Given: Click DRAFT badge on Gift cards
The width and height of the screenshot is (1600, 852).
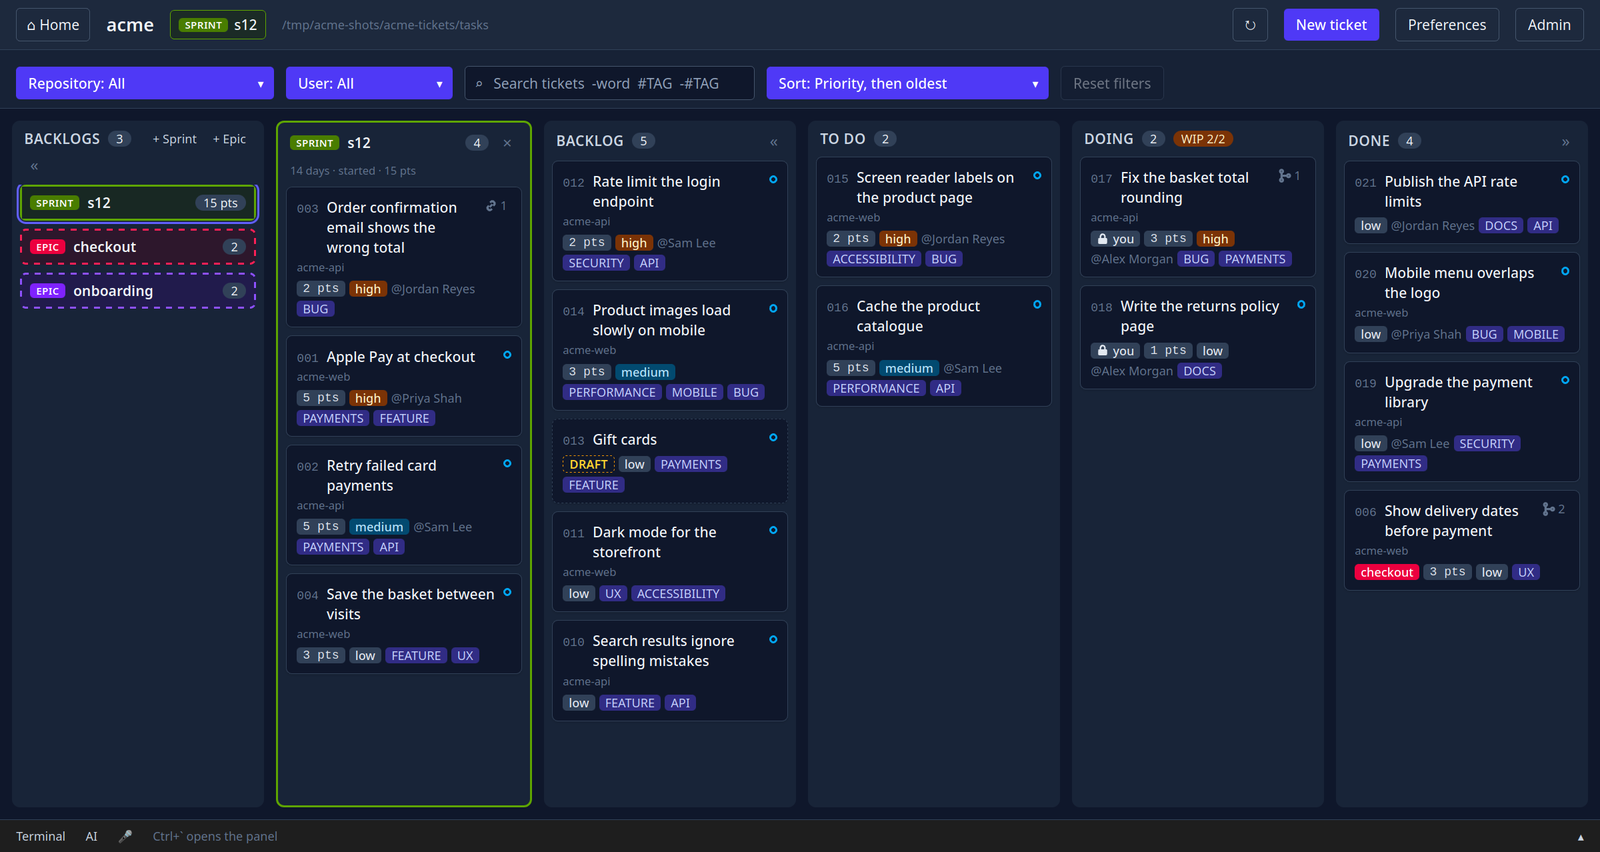Looking at the screenshot, I should pyautogui.click(x=589, y=464).
